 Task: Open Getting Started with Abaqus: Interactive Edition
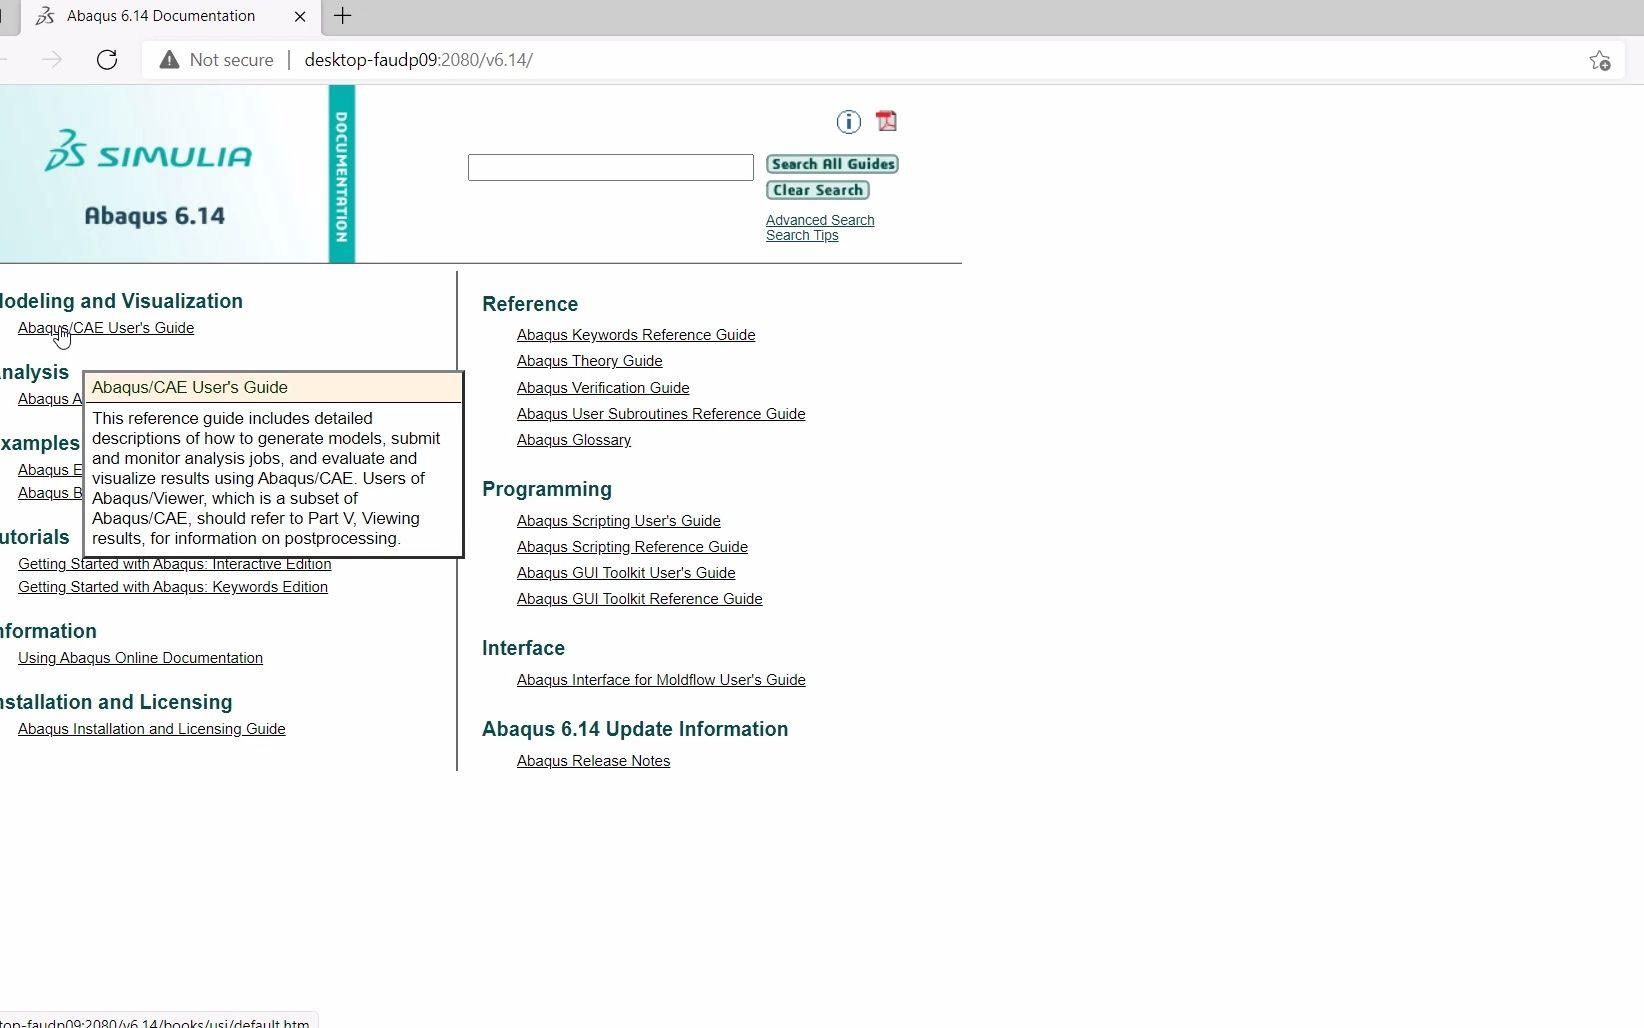click(175, 565)
